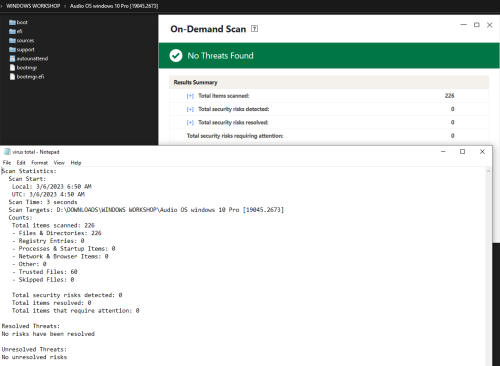This screenshot has height=366, width=500.
Task: Click the value 226 for items scanned
Action: point(449,96)
